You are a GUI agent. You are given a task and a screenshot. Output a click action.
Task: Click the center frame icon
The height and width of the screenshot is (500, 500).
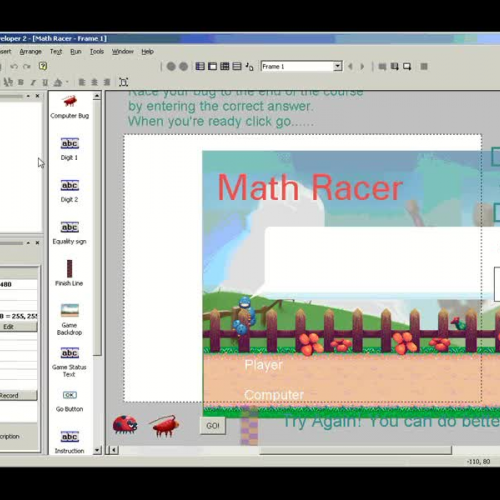124,82
